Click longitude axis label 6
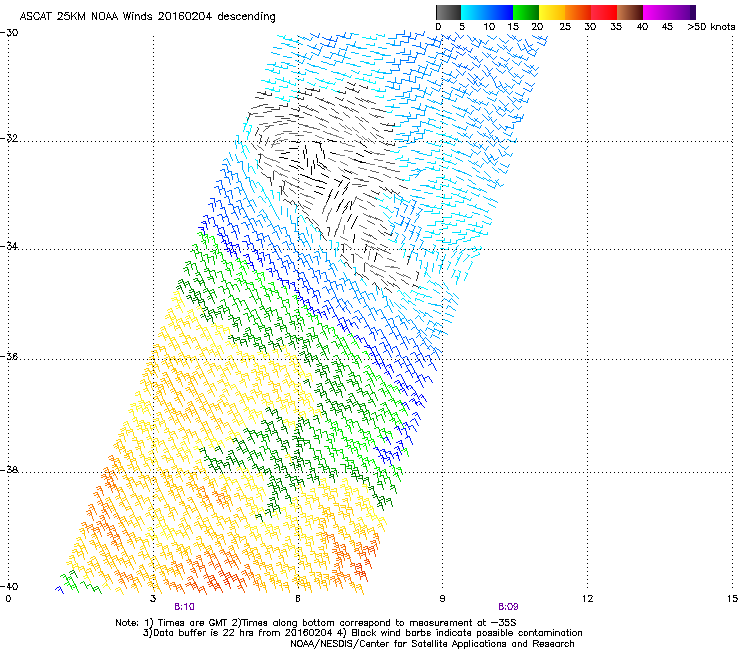The width and height of the screenshot is (740, 650). coord(298,599)
